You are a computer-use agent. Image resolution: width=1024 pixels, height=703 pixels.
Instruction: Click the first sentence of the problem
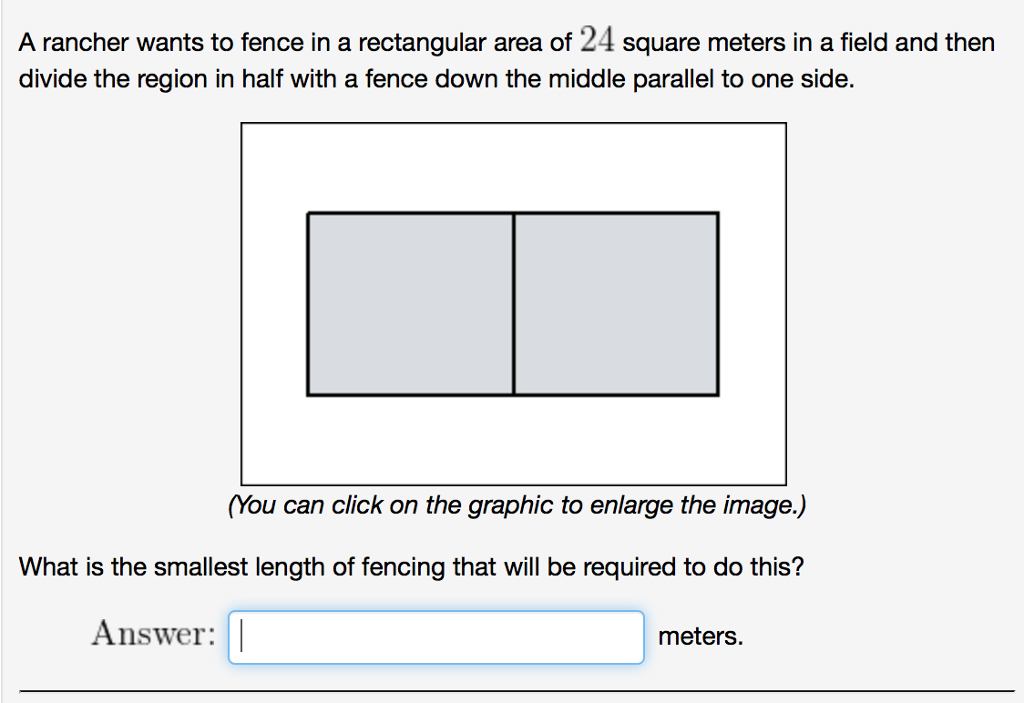pyautogui.click(x=400, y=42)
